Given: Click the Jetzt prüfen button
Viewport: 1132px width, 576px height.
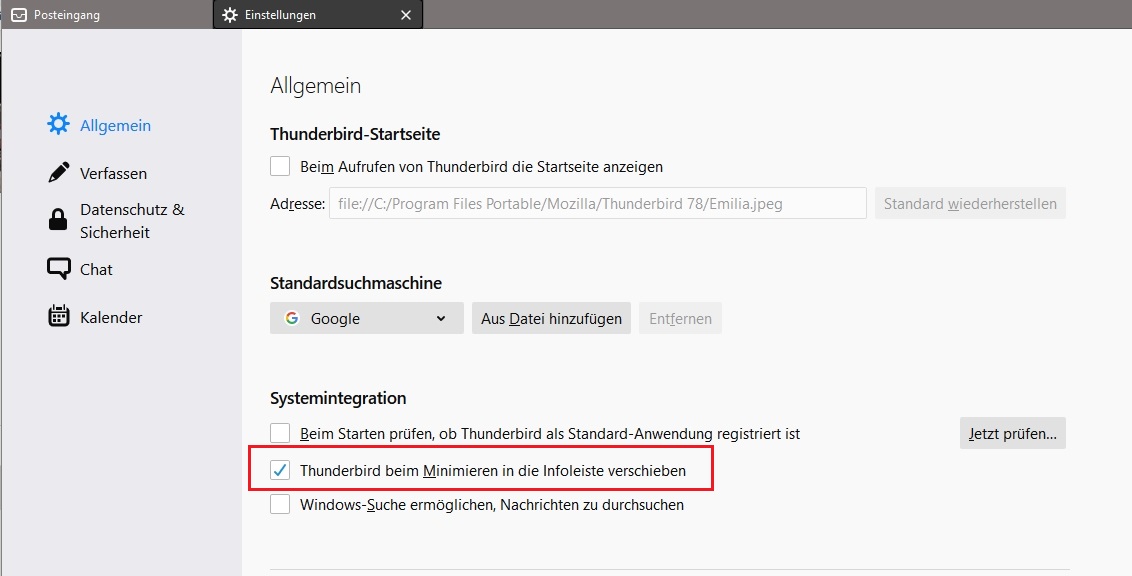Looking at the screenshot, I should 1012,434.
